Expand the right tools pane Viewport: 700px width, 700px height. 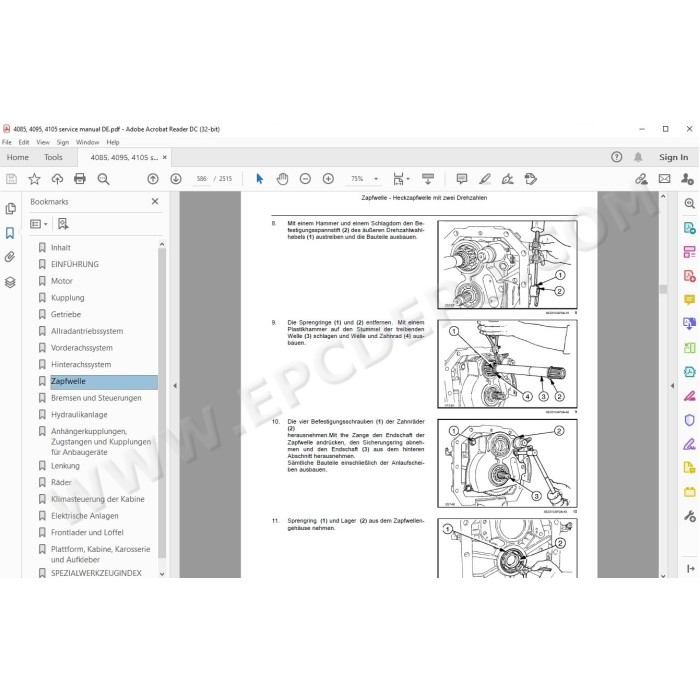pos(690,568)
